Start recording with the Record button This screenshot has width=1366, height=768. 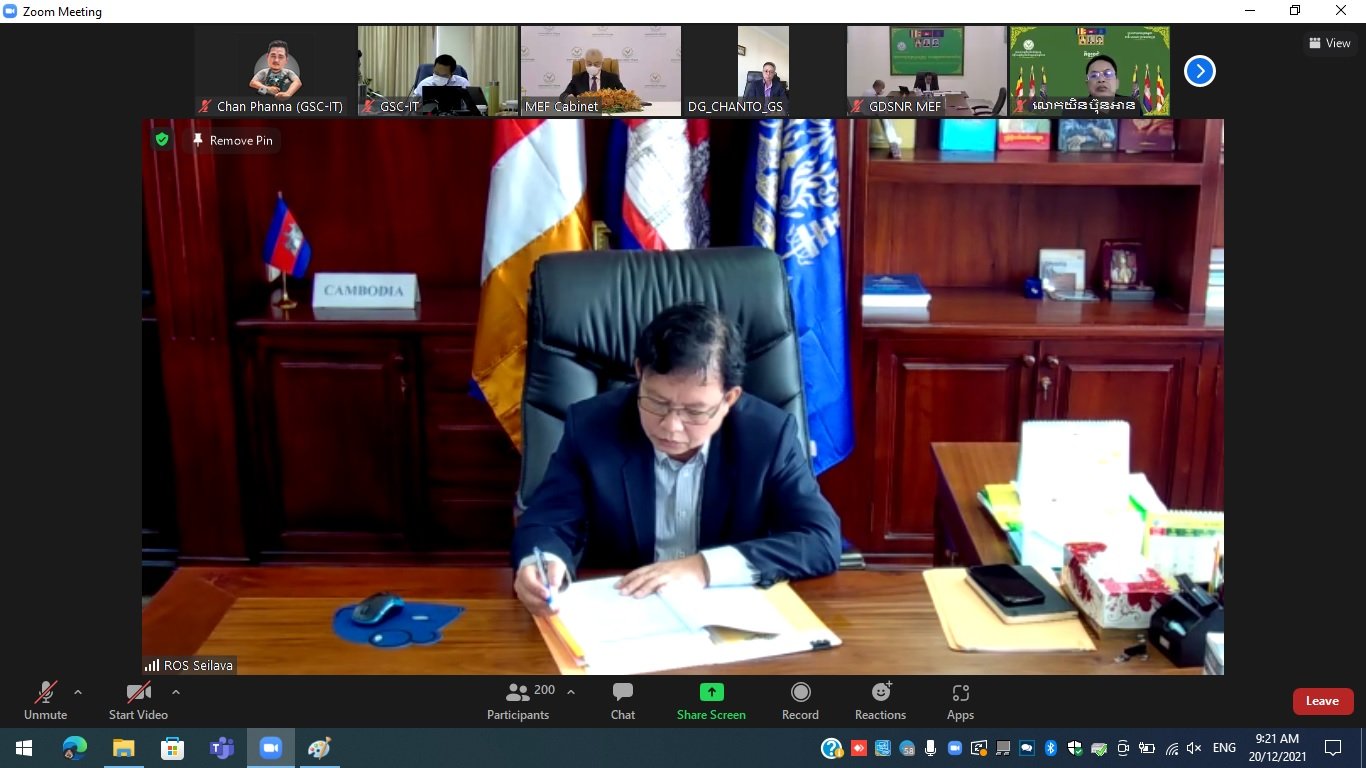pyautogui.click(x=800, y=701)
